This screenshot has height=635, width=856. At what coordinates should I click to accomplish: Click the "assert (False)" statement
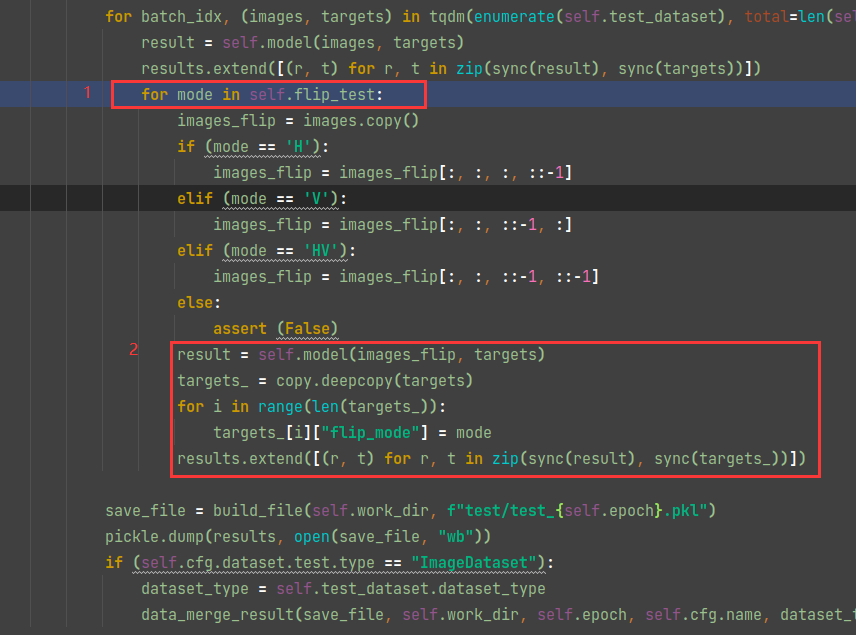pos(275,328)
